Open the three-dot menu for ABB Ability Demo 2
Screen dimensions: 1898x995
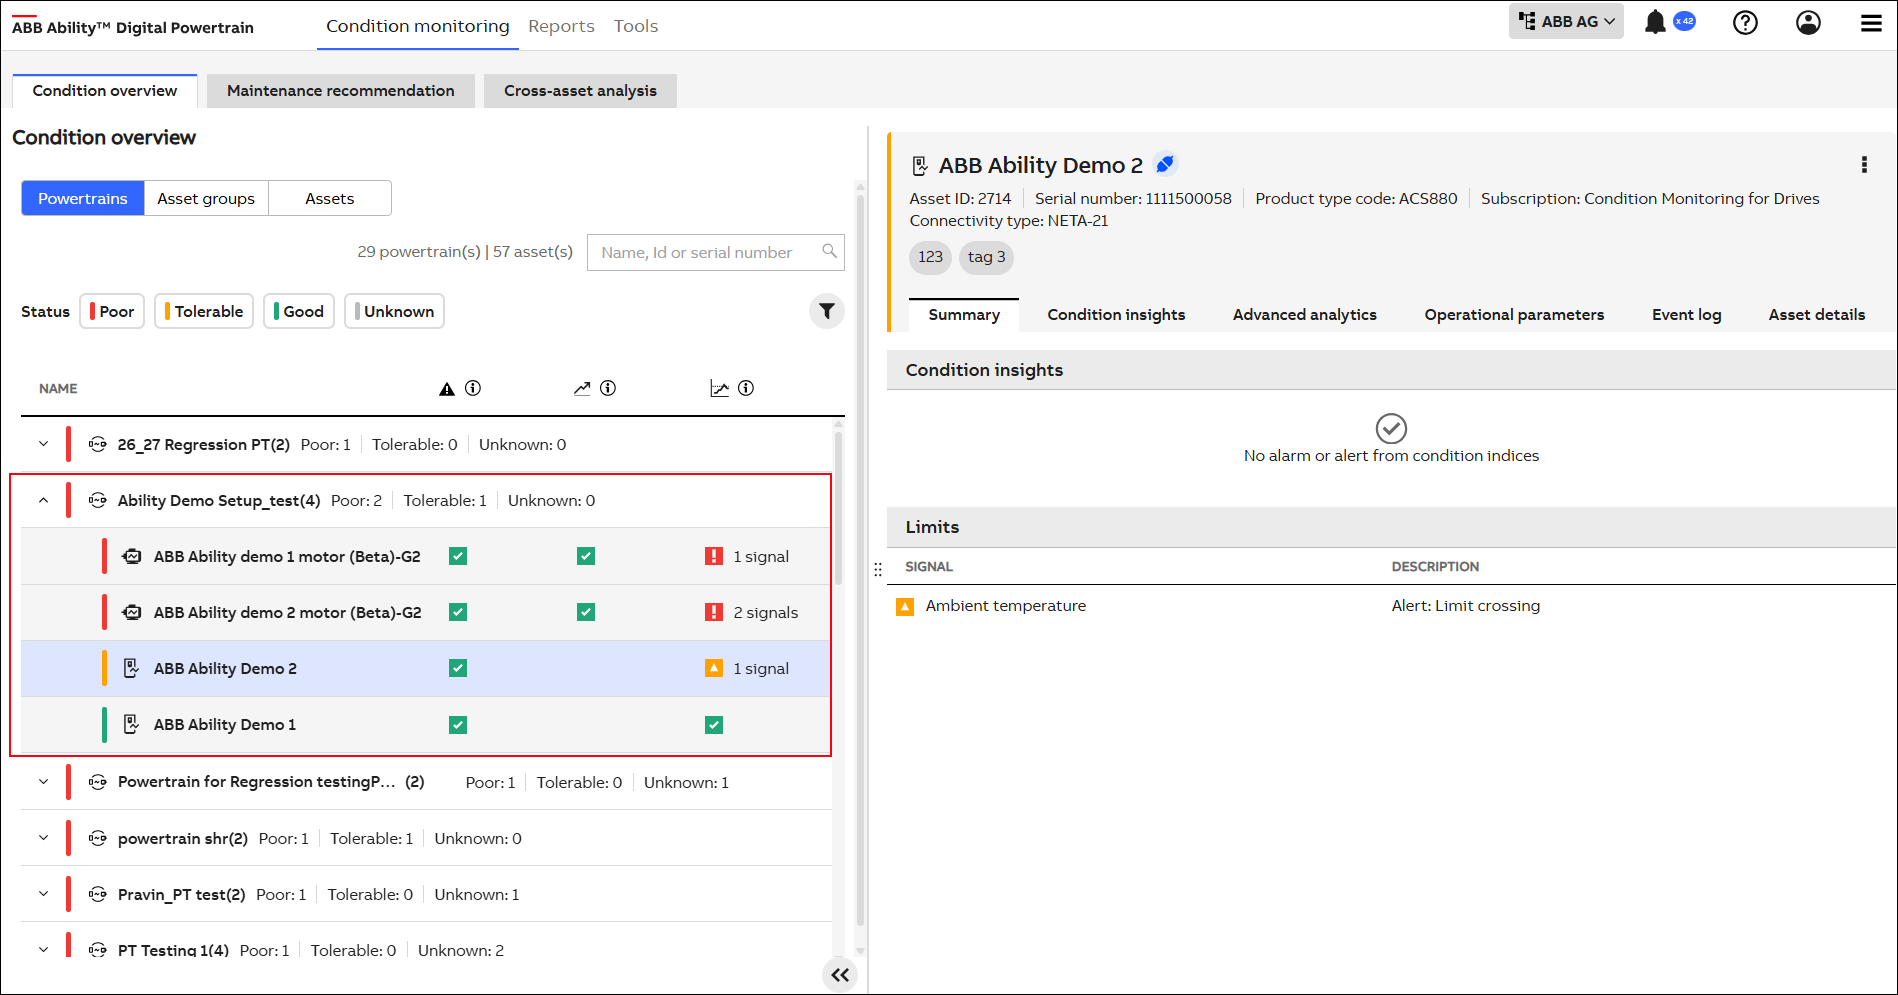tap(1864, 165)
